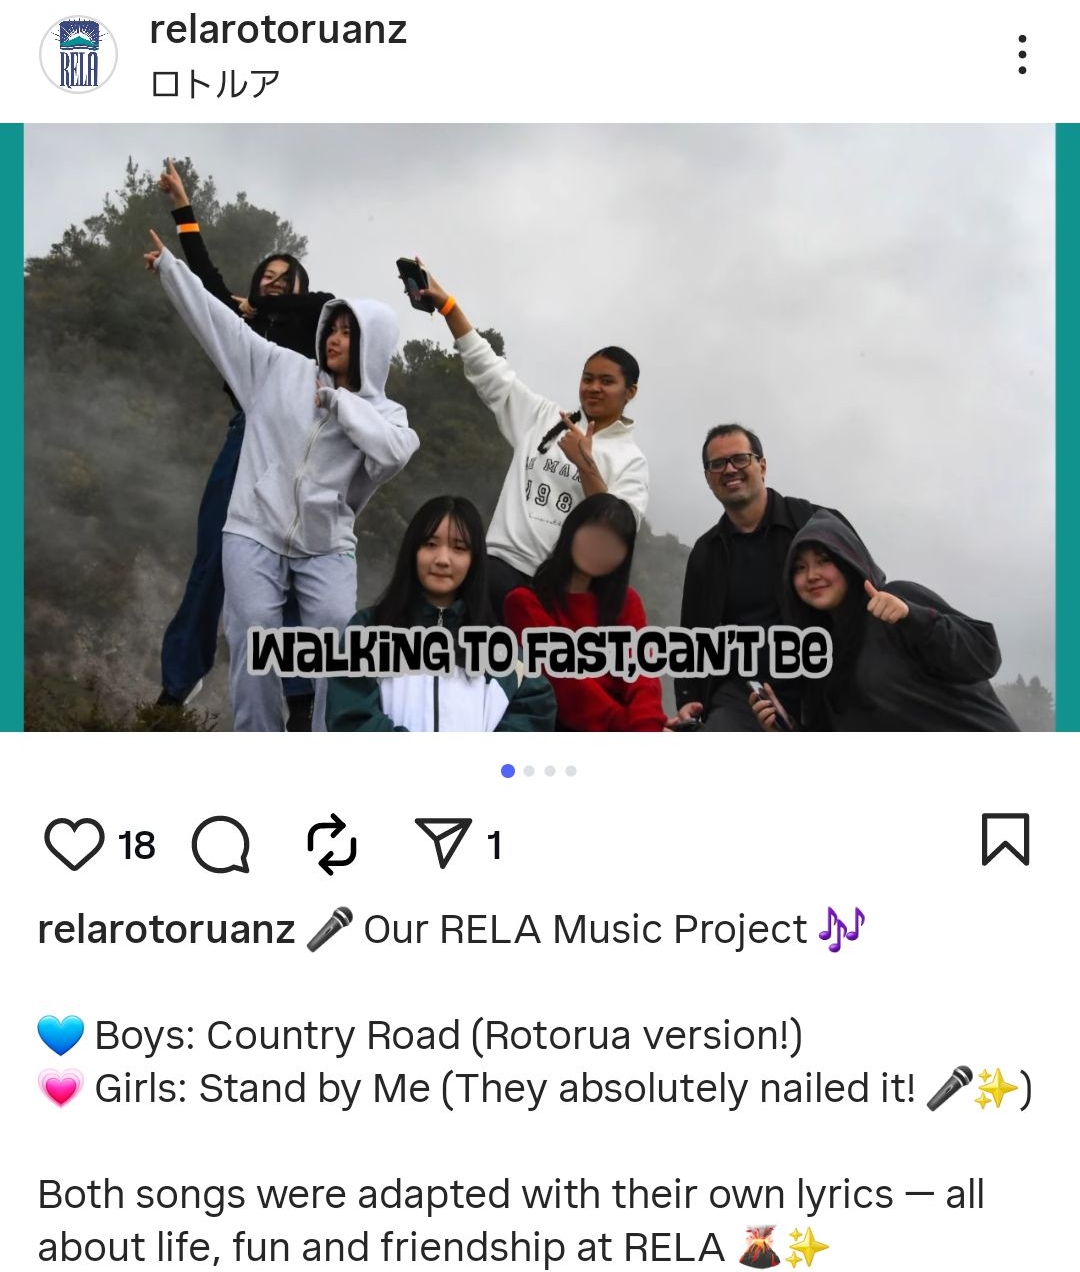The height and width of the screenshot is (1272, 1080).
Task: Select the fourth carousel indicator dot
Action: click(571, 771)
